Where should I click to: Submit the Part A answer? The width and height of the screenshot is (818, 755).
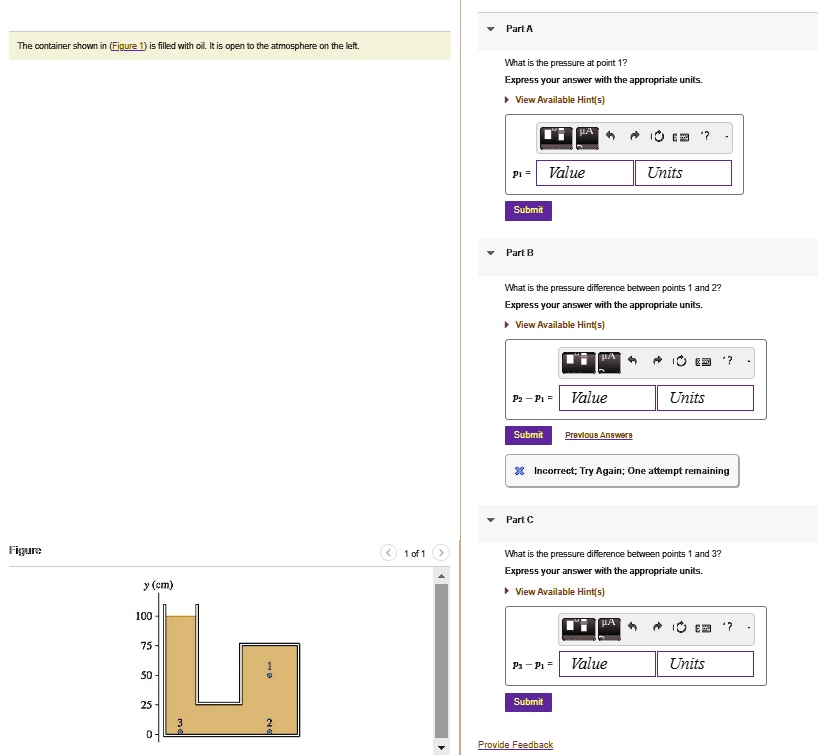coord(528,210)
